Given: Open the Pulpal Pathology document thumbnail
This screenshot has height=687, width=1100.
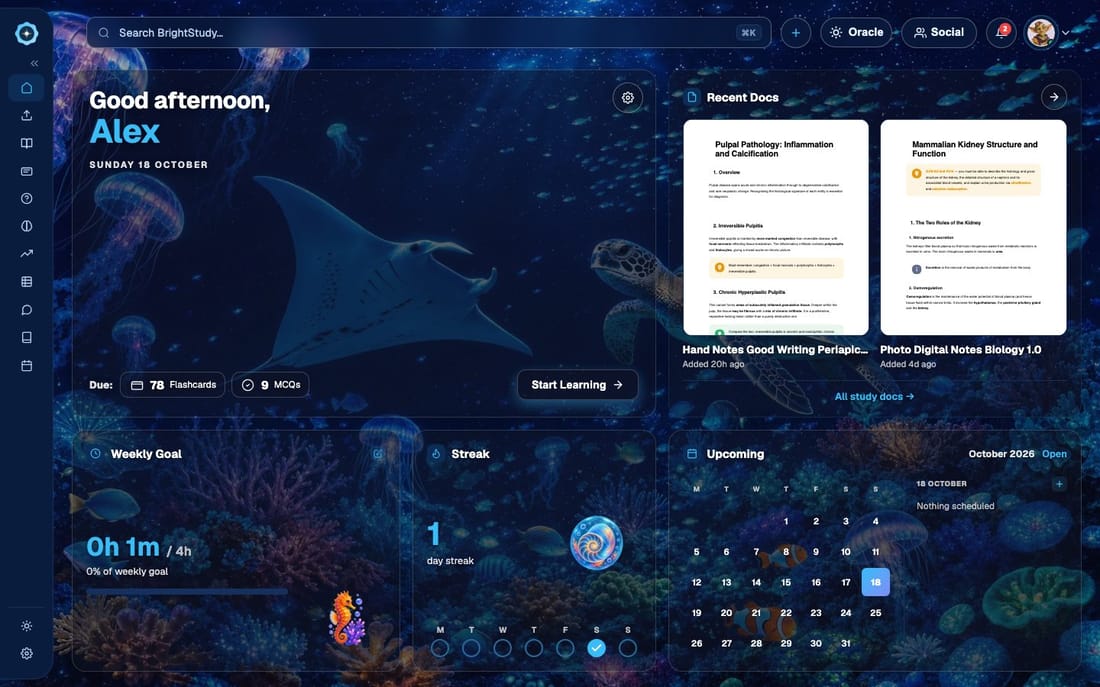Looking at the screenshot, I should pyautogui.click(x=776, y=227).
